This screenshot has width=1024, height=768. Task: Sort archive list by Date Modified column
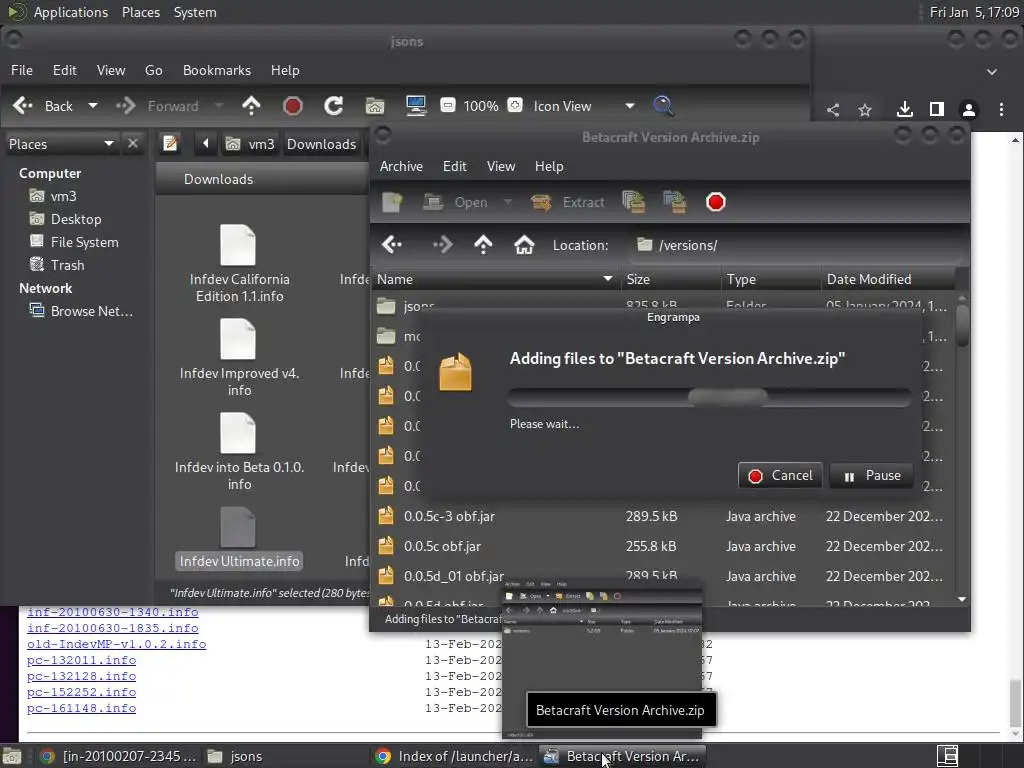(888, 279)
